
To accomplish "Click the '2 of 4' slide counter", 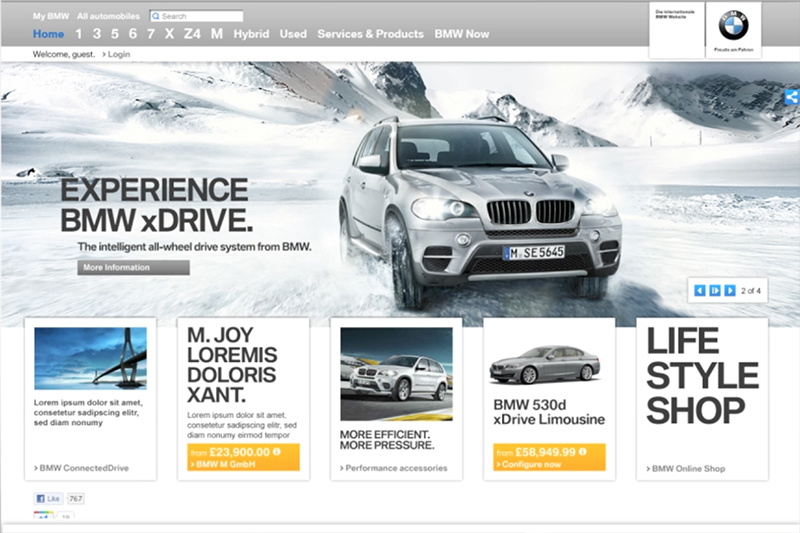I will point(751,291).
